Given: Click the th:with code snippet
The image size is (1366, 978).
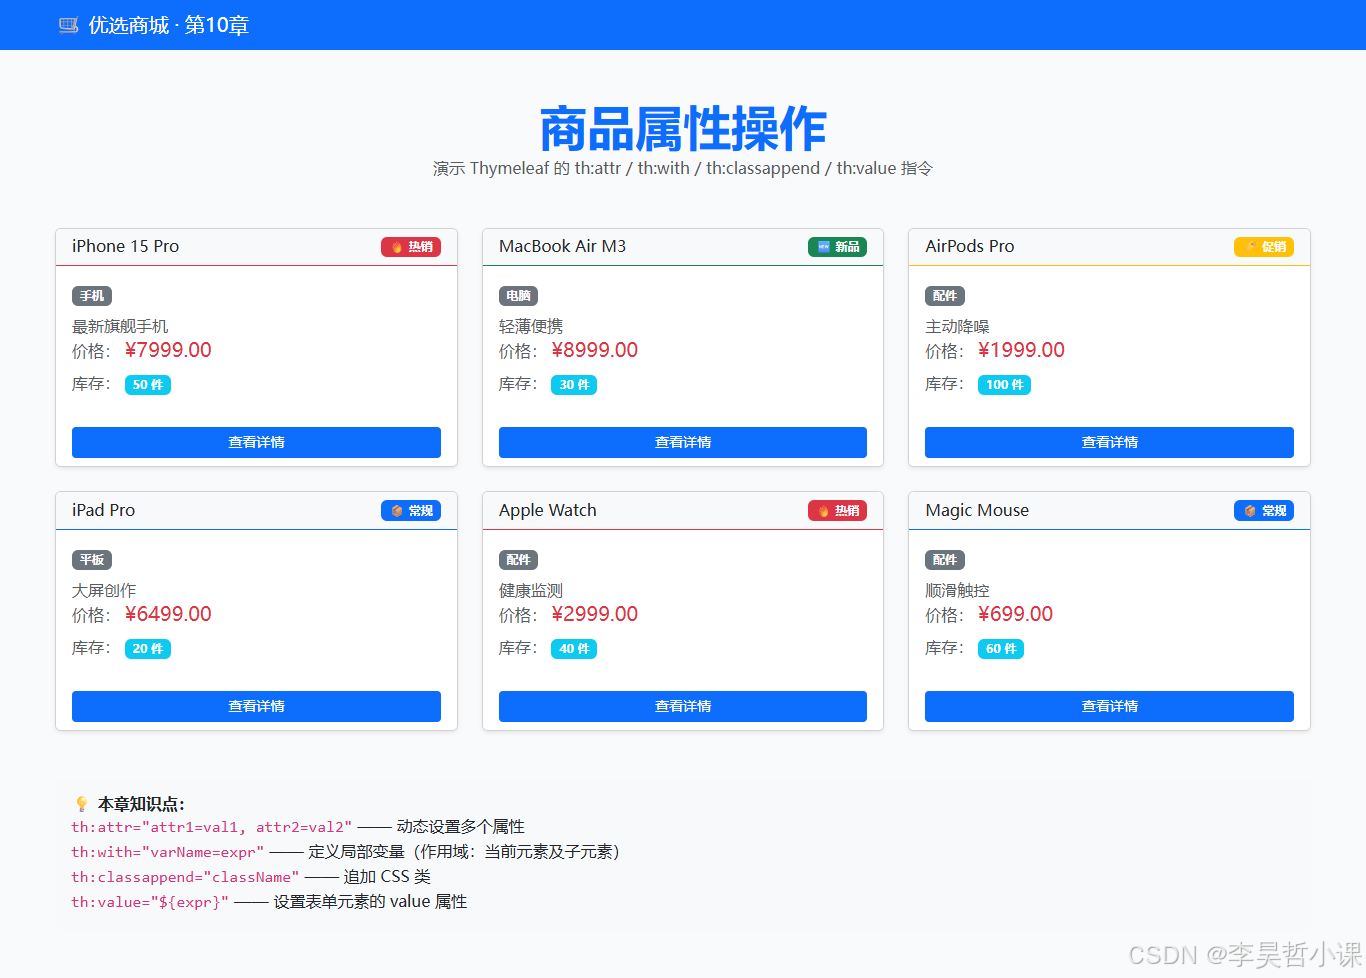Looking at the screenshot, I should coord(168,852).
